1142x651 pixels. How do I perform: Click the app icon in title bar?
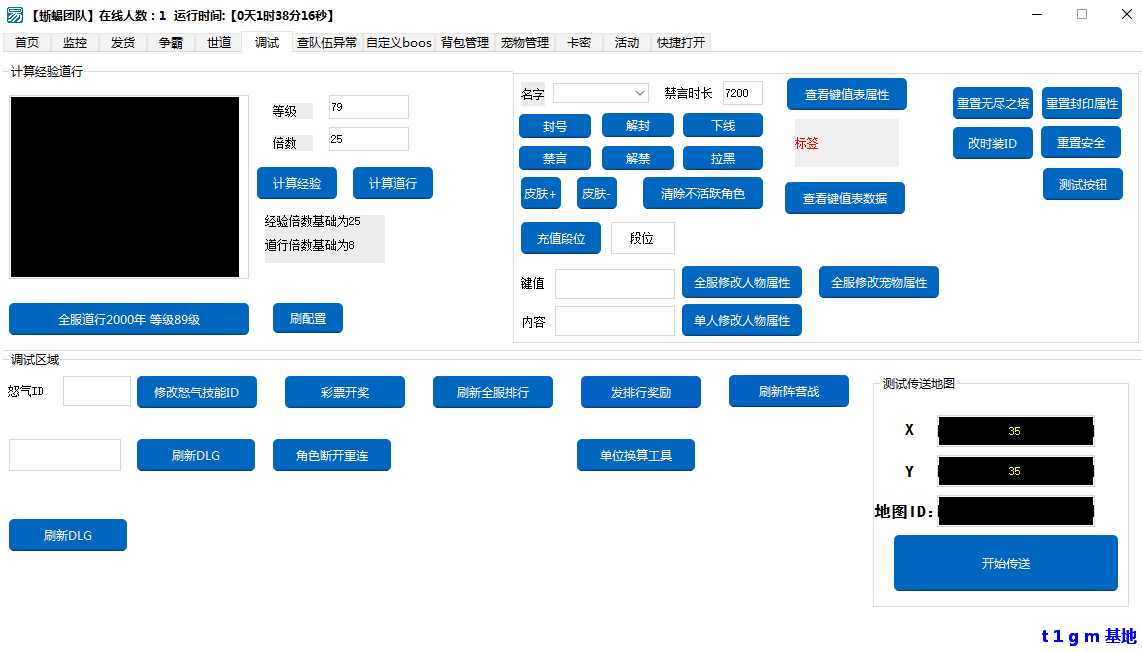coord(15,15)
